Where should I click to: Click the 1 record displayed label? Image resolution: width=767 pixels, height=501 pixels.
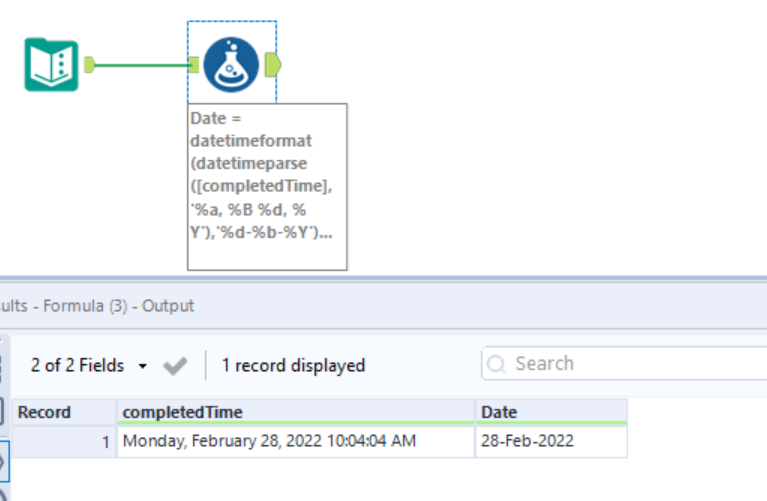(x=293, y=366)
